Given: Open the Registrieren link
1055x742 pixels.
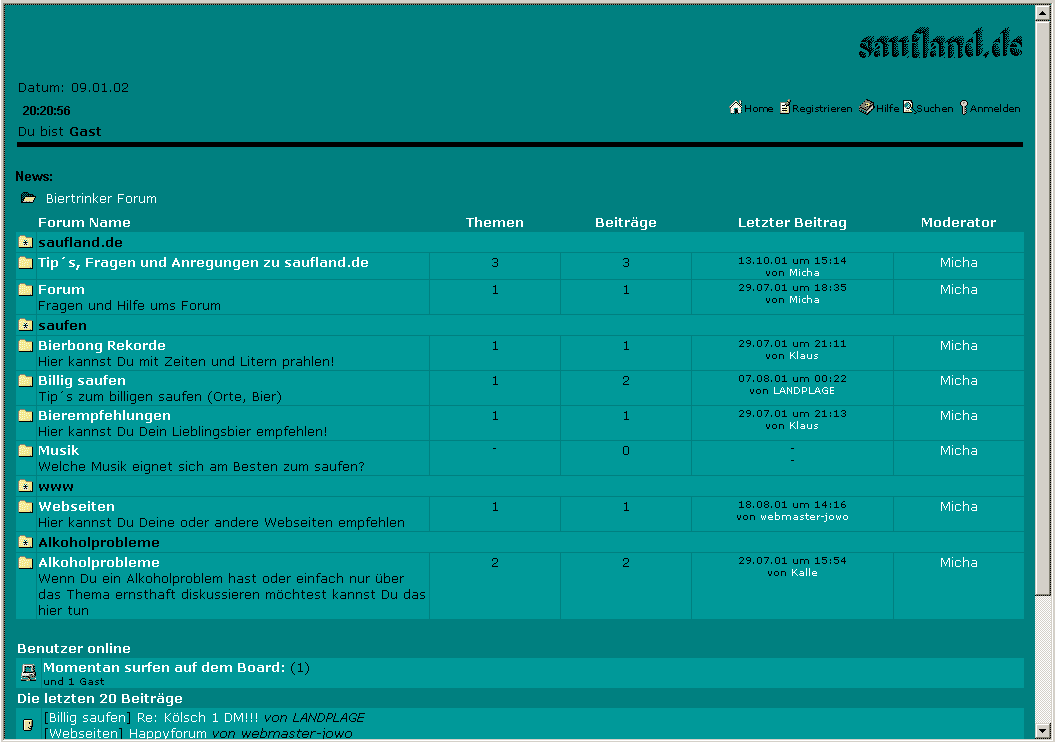Looking at the screenshot, I should click(822, 108).
